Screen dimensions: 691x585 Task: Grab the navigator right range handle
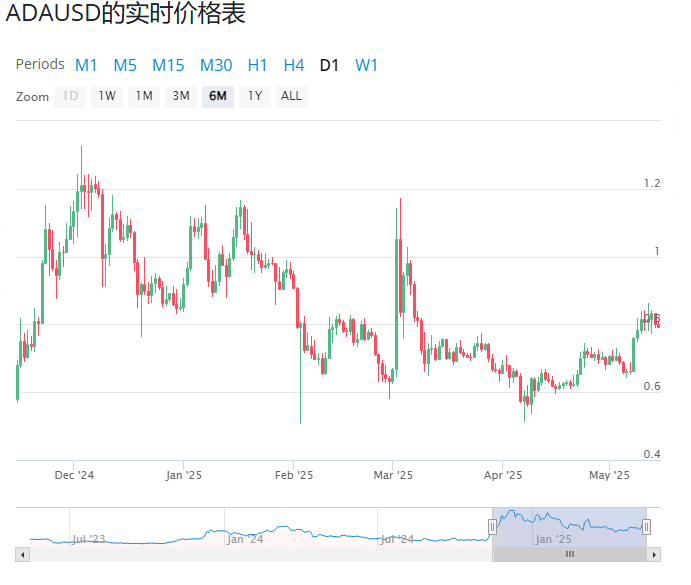(647, 526)
